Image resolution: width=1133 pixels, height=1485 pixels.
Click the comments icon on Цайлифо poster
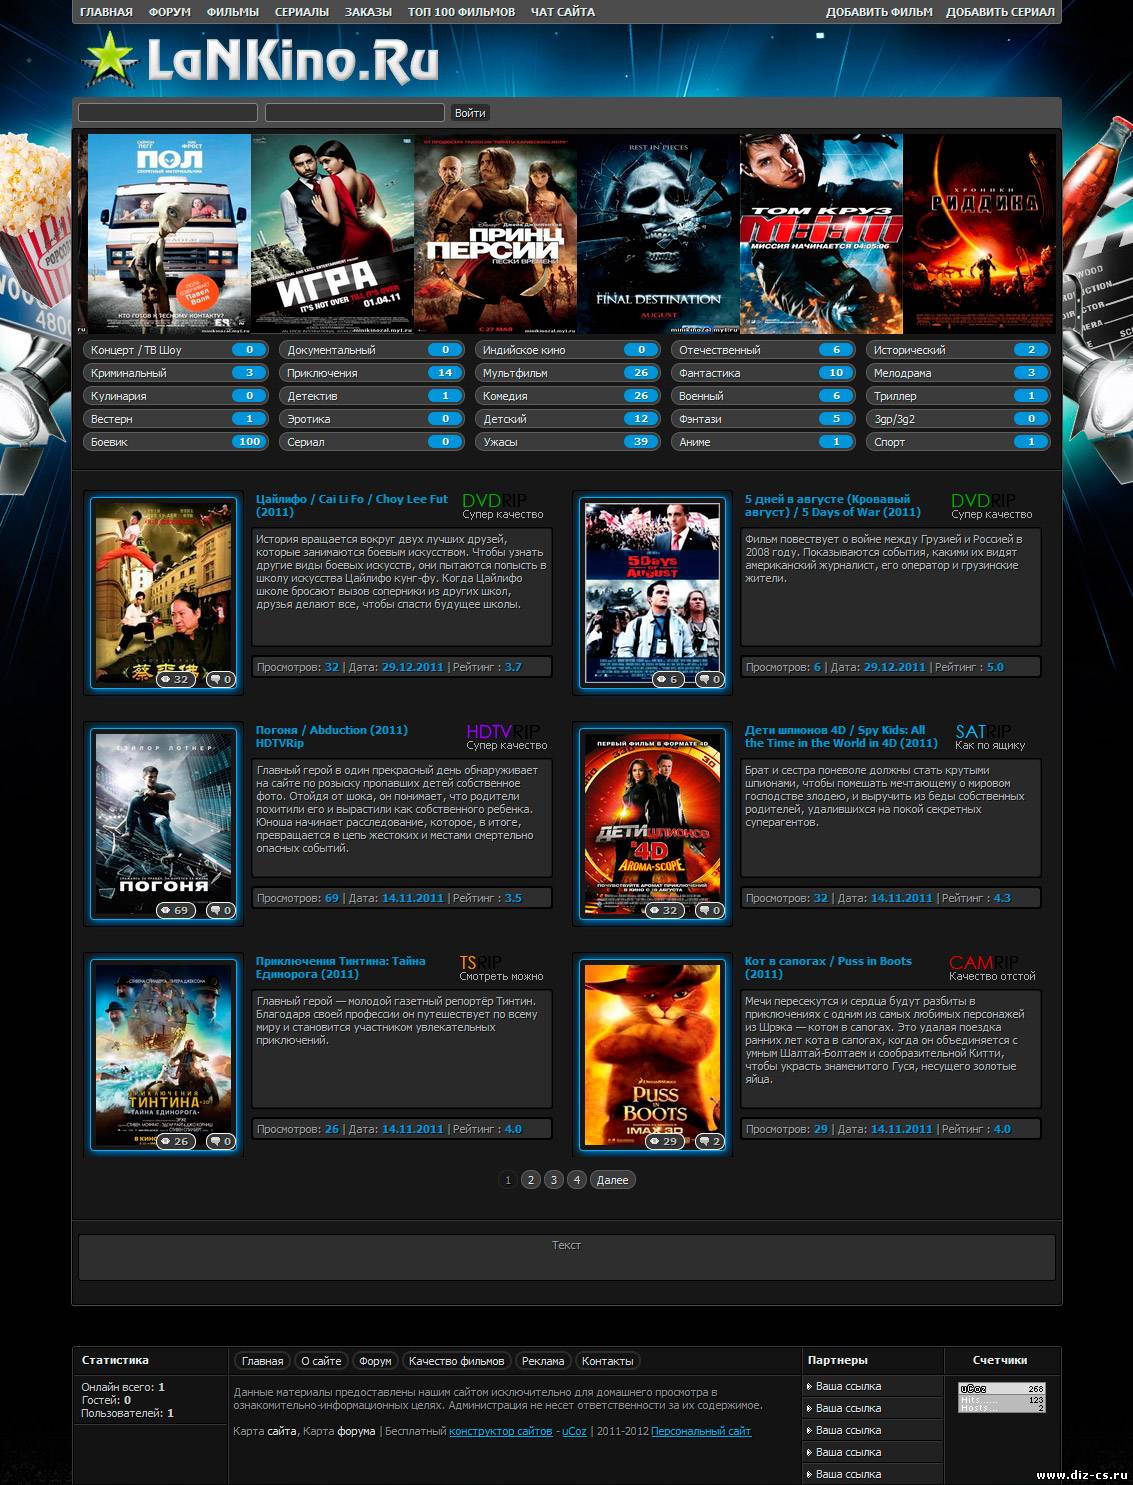point(220,679)
